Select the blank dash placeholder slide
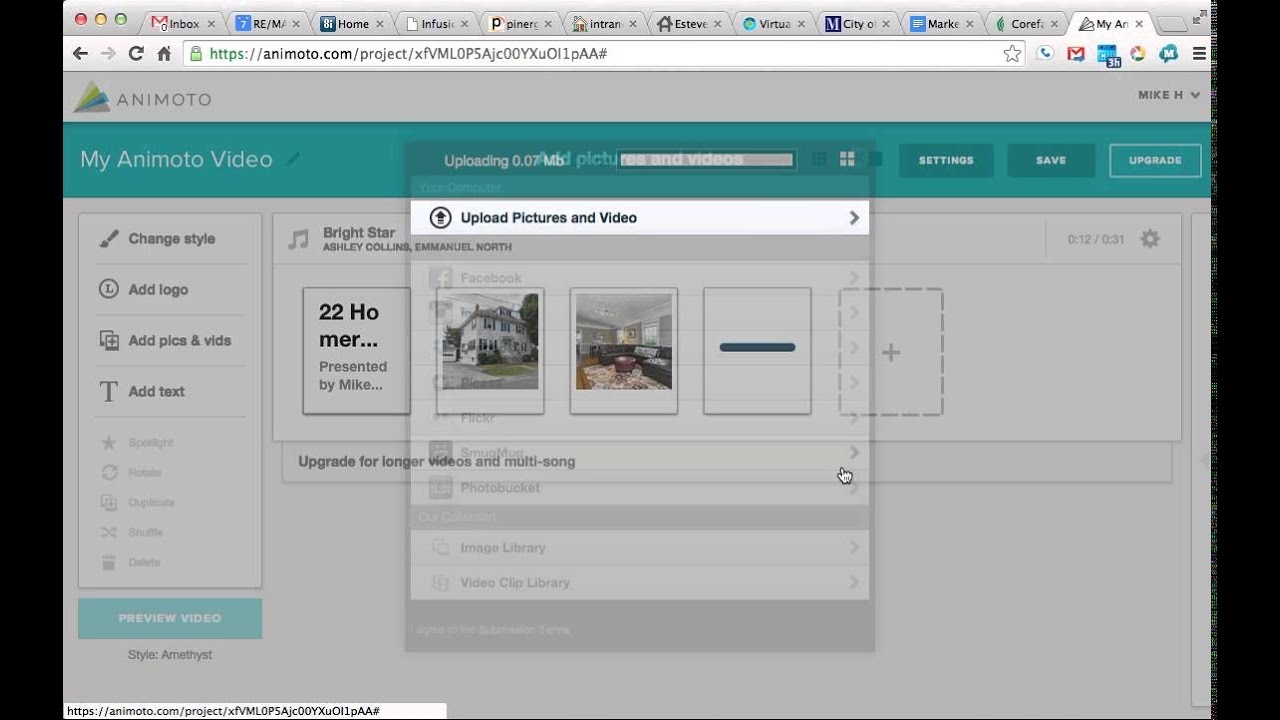The image size is (1280, 720). point(757,351)
